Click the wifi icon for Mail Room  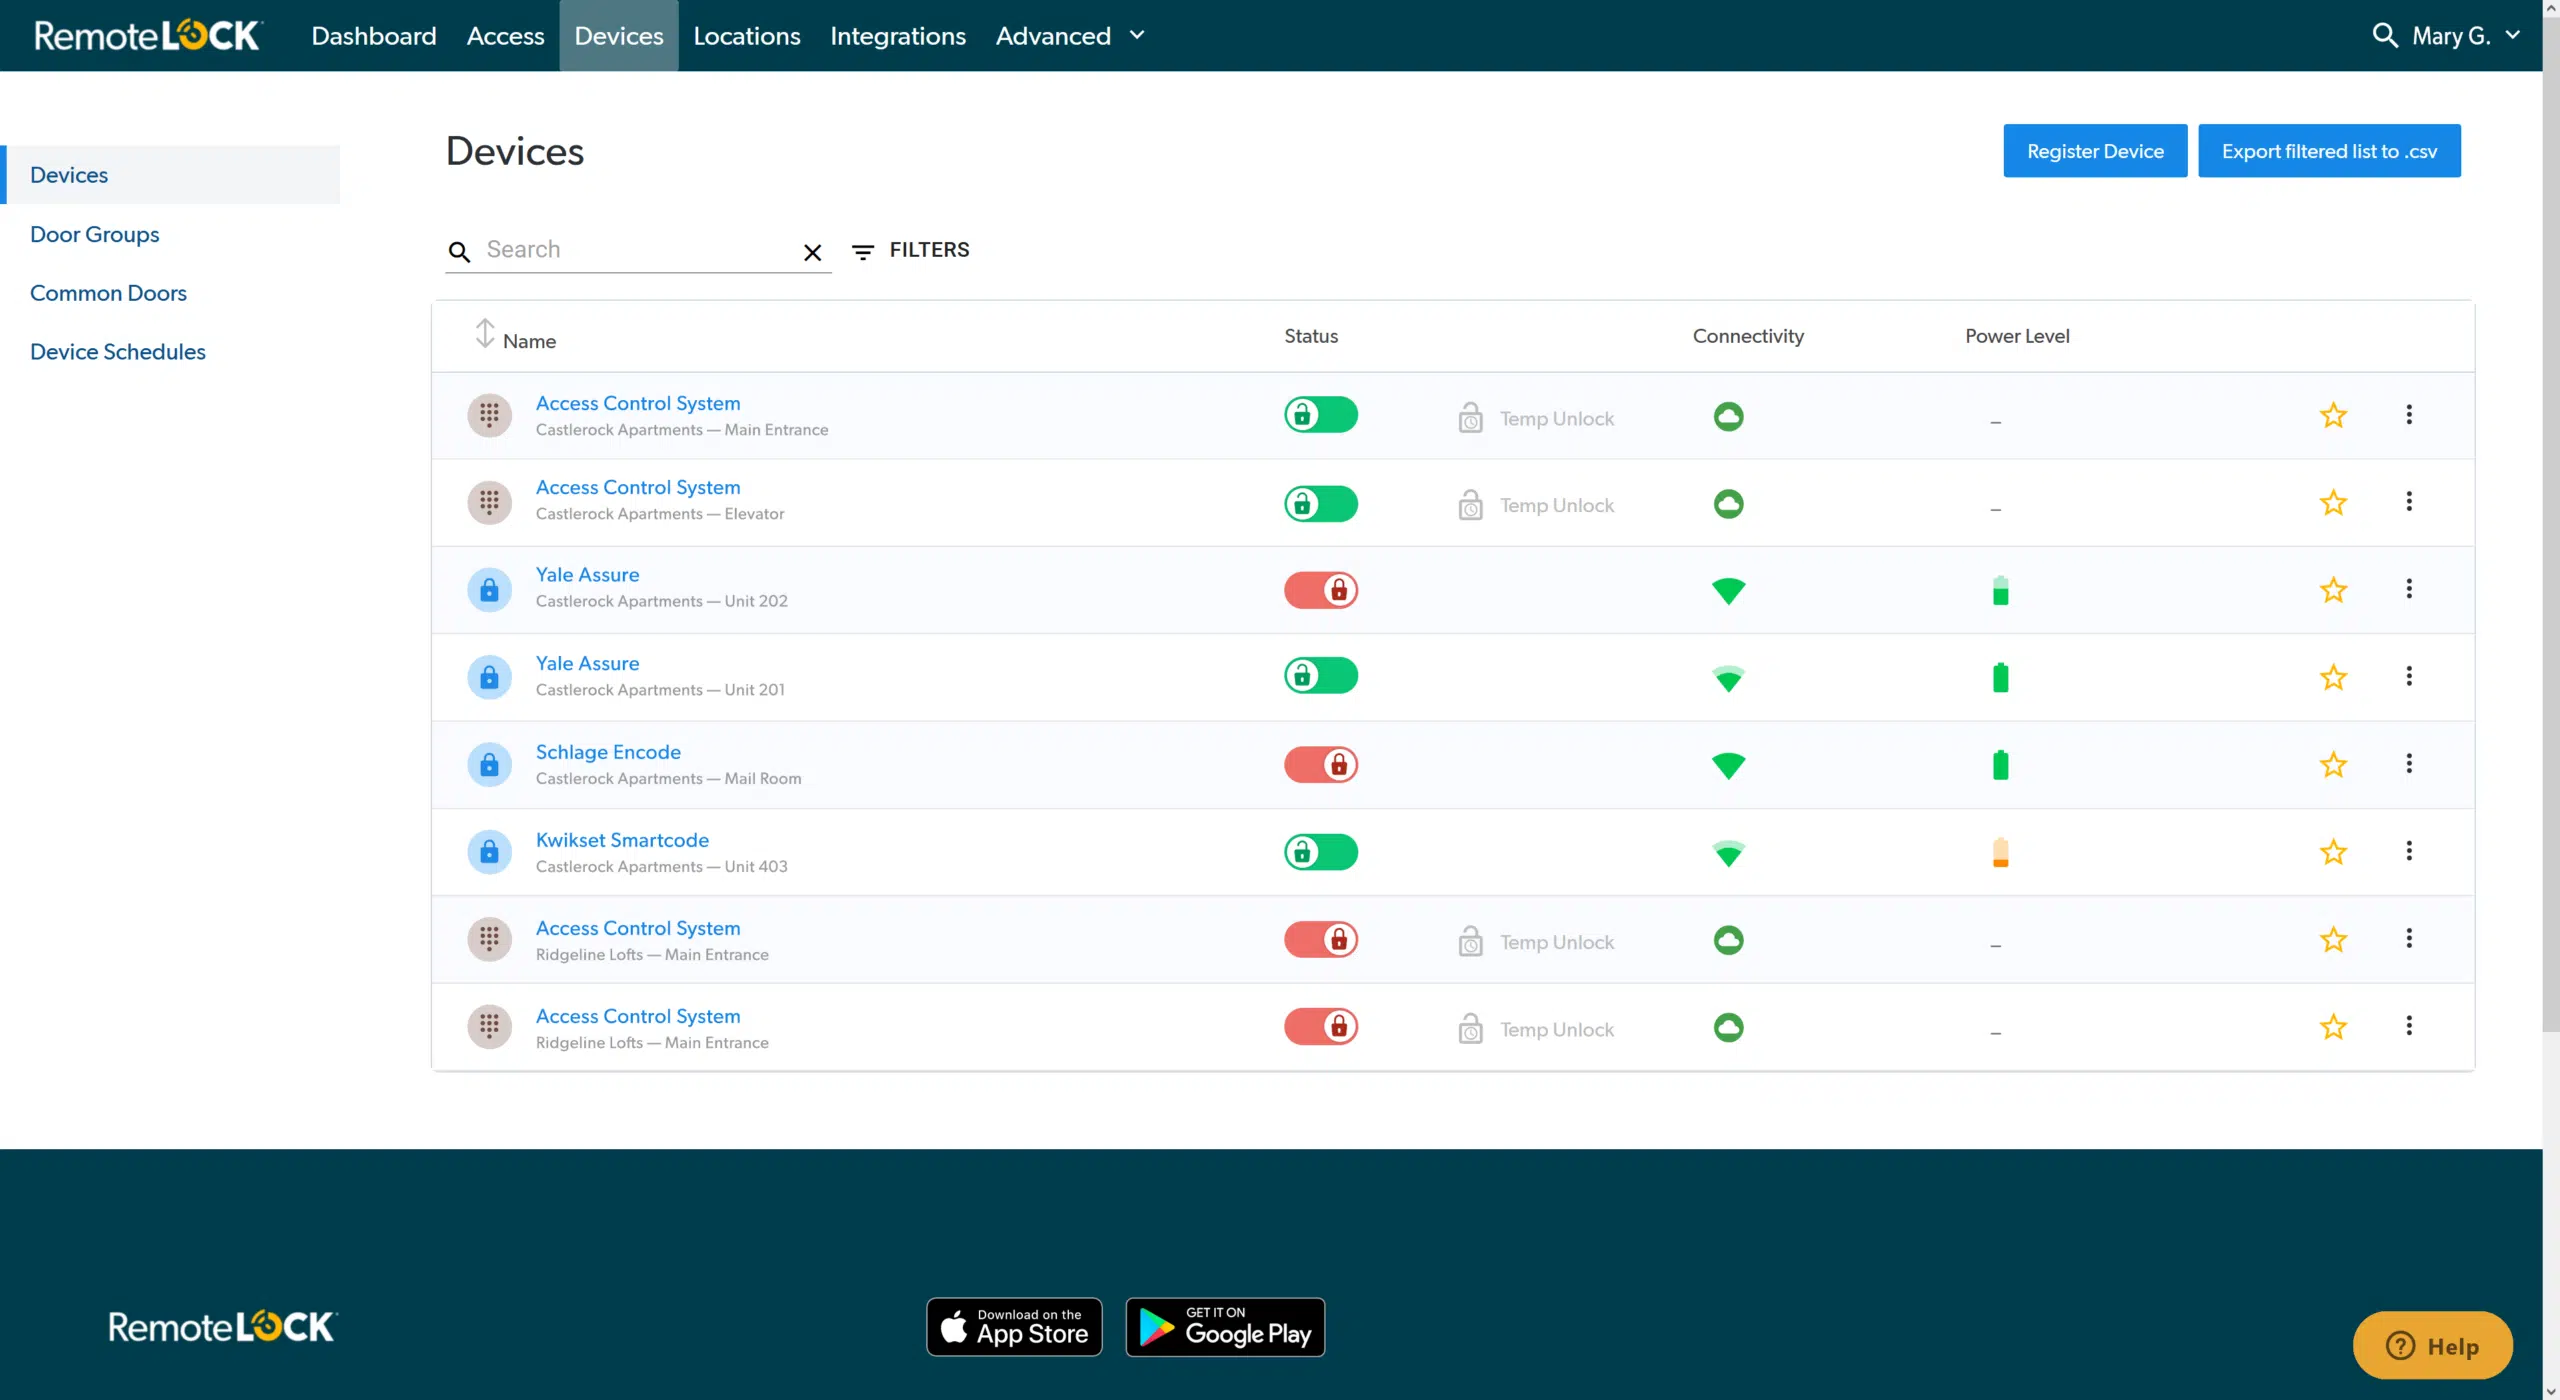1728,766
